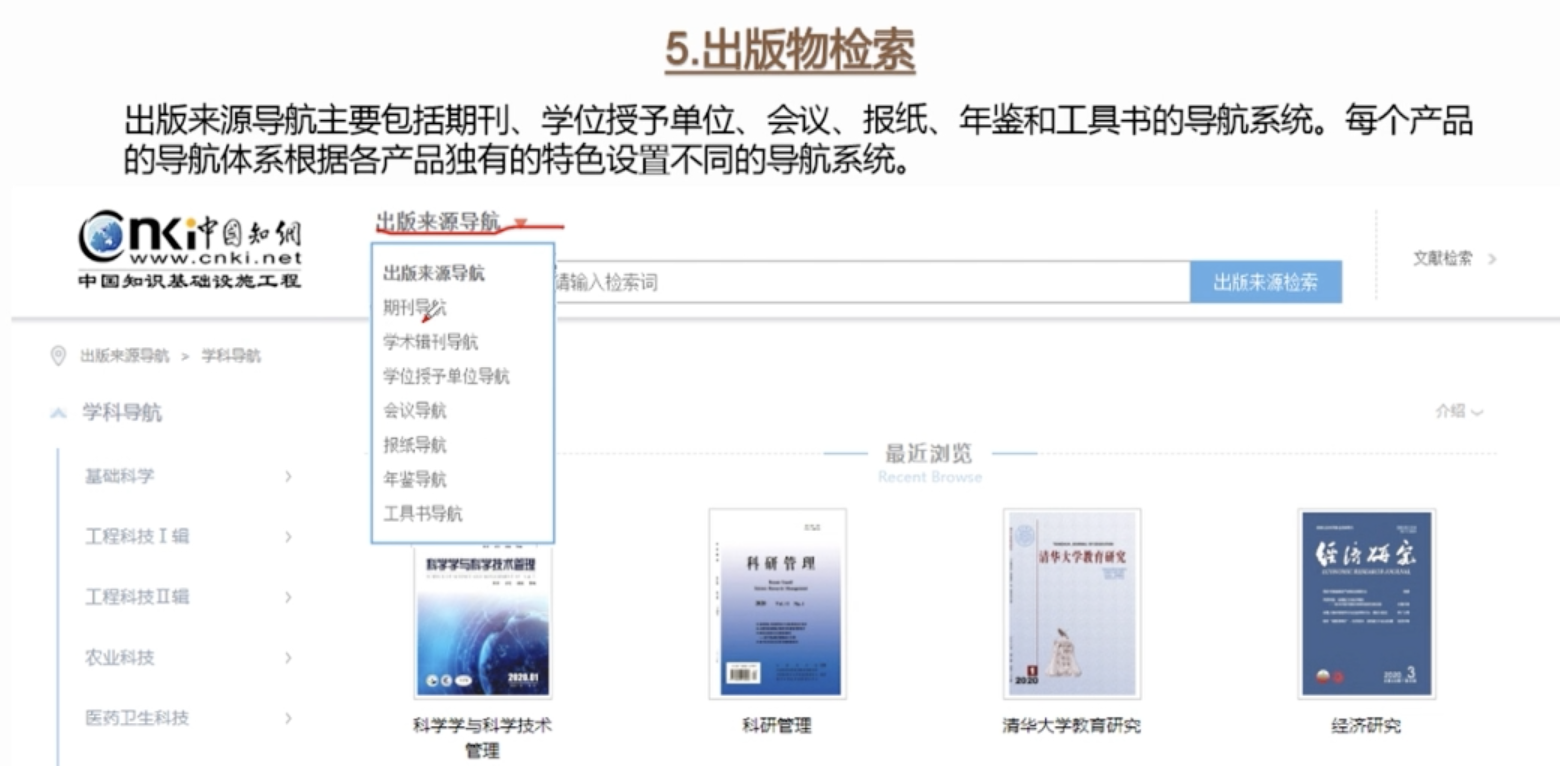Choose 报纸导航 menu item
Screen dimensions: 1560x766
(415, 445)
